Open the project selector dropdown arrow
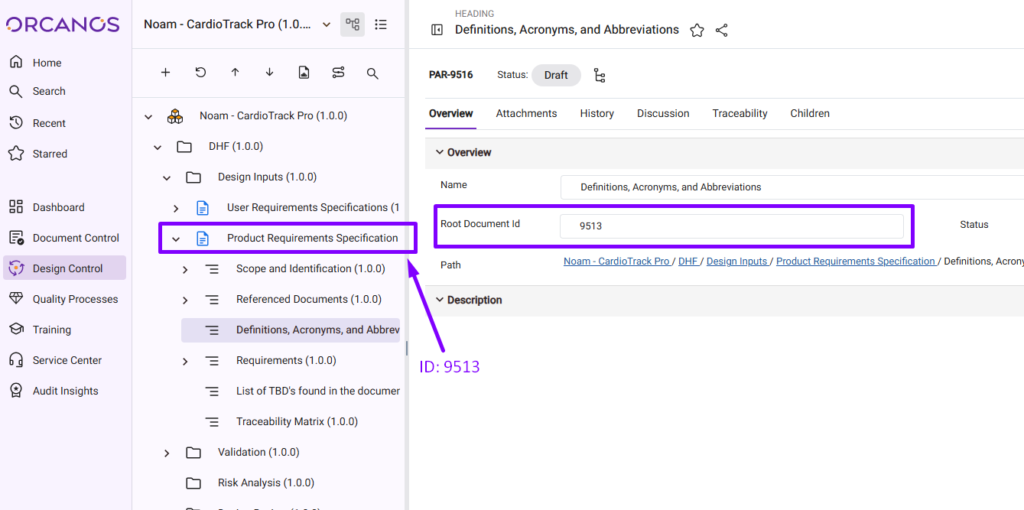This screenshot has height=510, width=1024. point(326,24)
